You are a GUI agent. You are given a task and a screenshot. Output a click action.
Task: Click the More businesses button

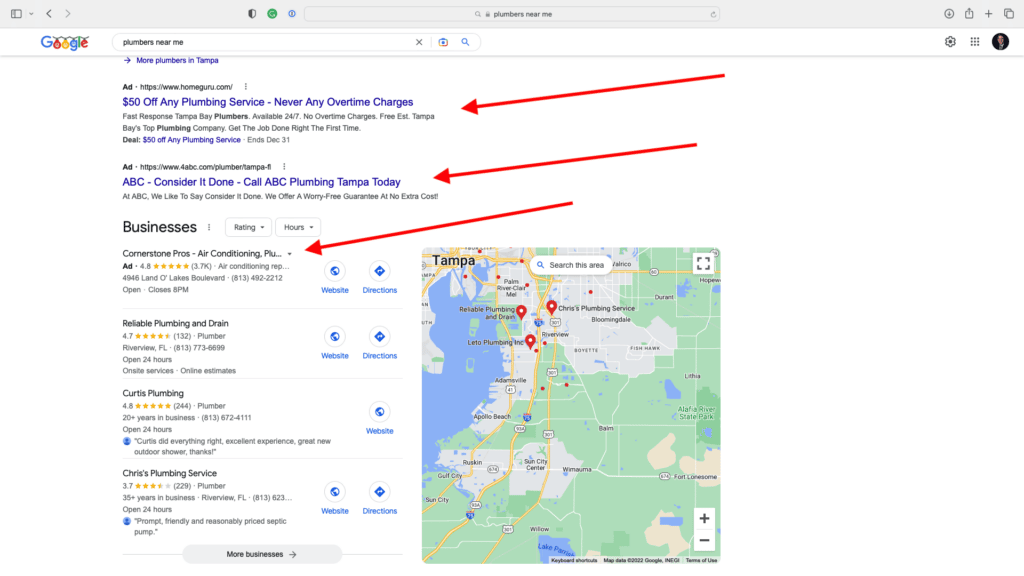click(262, 554)
